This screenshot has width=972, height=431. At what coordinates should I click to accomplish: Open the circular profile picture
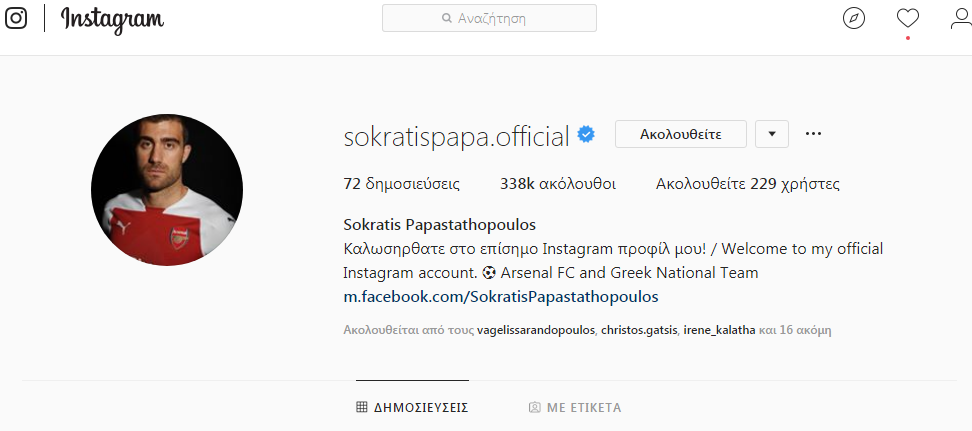(167, 190)
